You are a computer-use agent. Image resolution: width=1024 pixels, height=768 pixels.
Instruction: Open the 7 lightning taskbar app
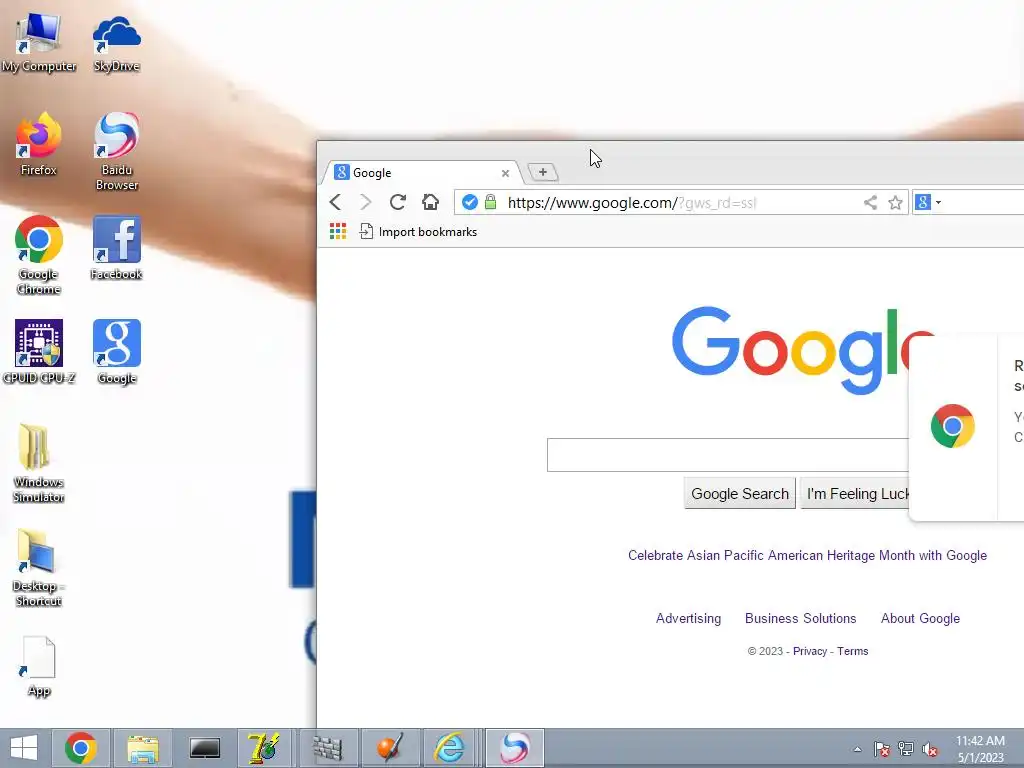click(x=264, y=748)
